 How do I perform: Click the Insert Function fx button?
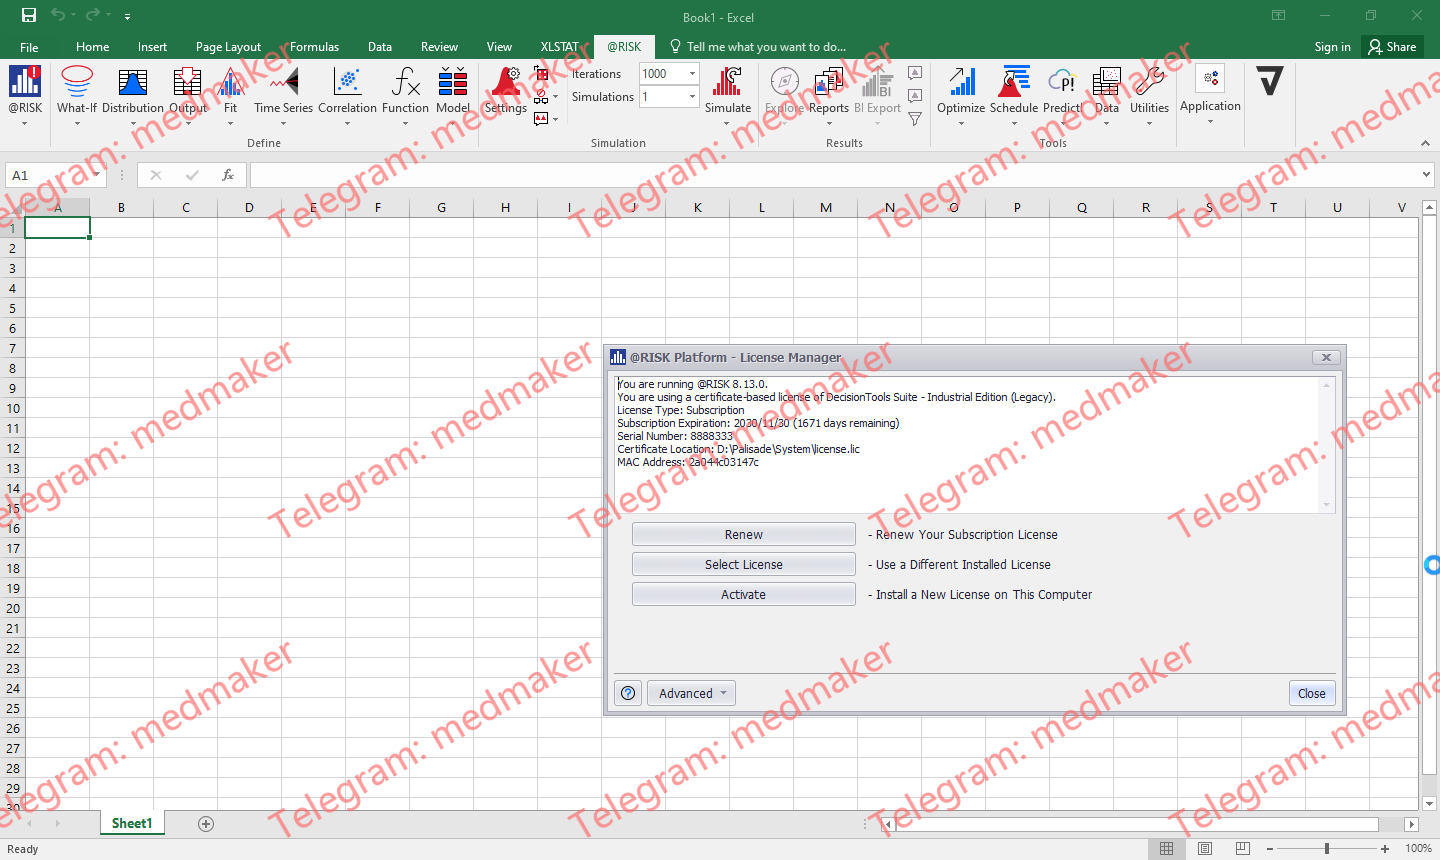click(x=228, y=175)
